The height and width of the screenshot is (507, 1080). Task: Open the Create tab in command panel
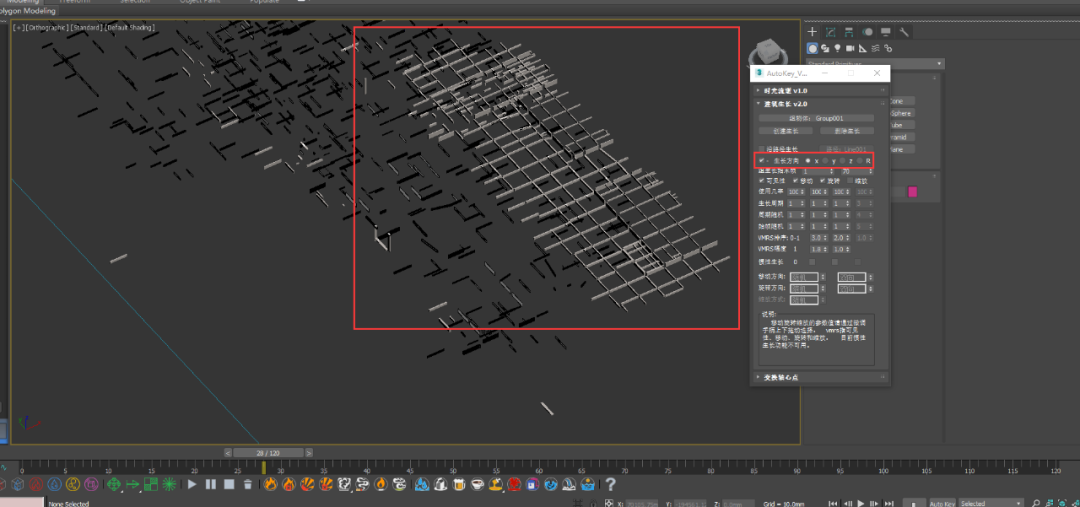pos(813,32)
